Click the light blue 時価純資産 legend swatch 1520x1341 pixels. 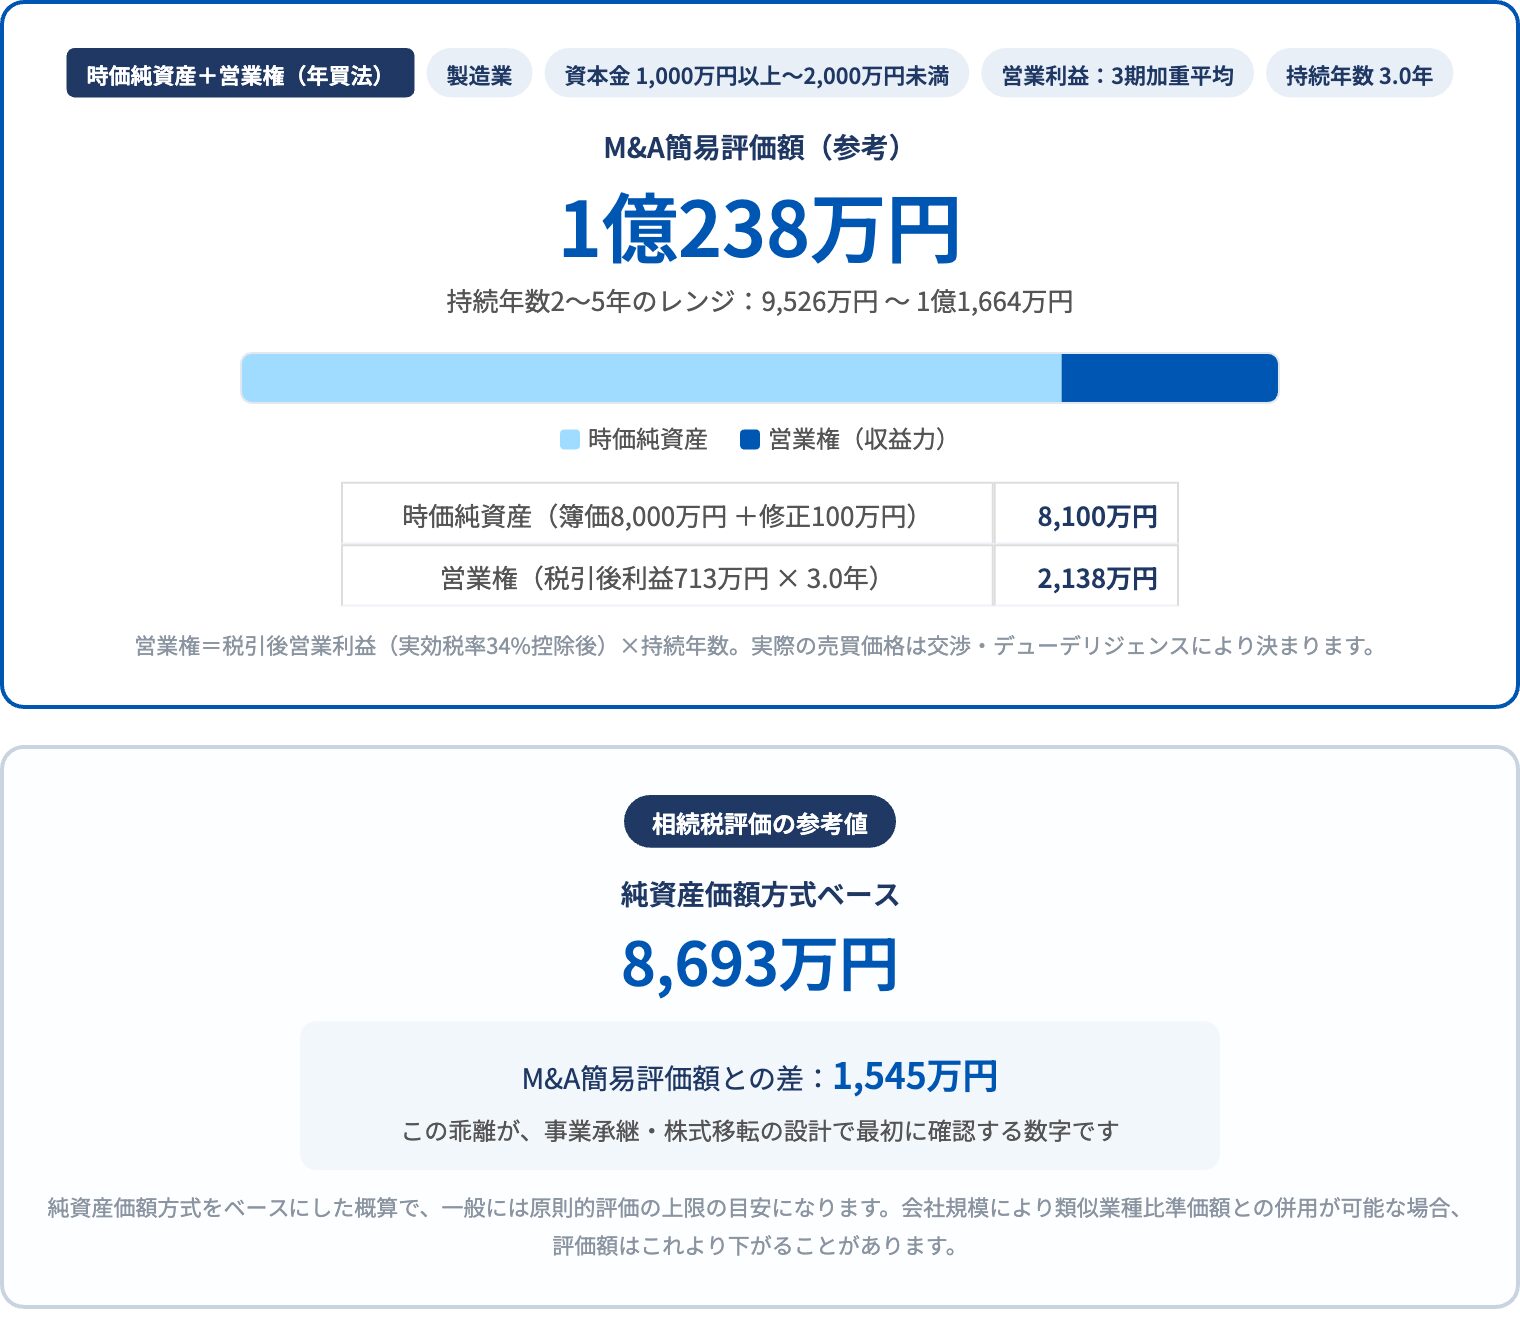pos(569,439)
